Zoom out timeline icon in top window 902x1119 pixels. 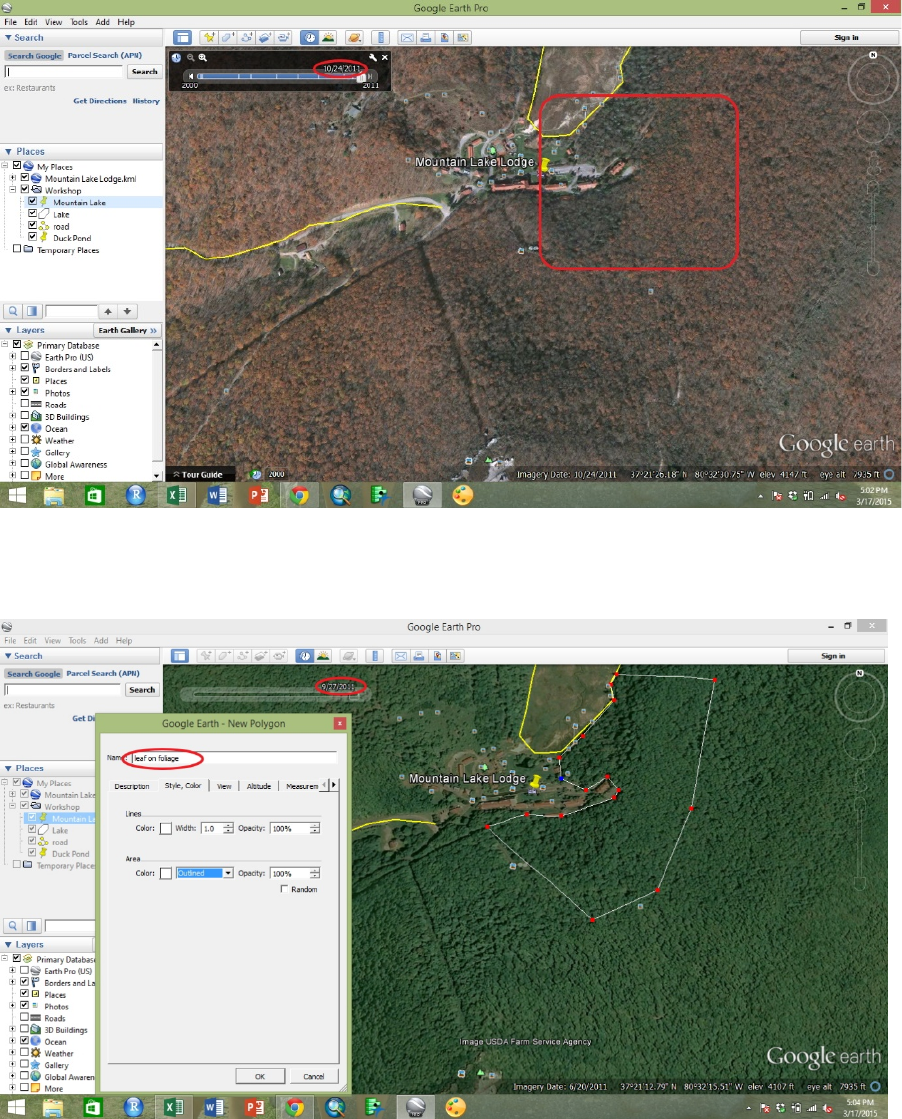point(191,58)
